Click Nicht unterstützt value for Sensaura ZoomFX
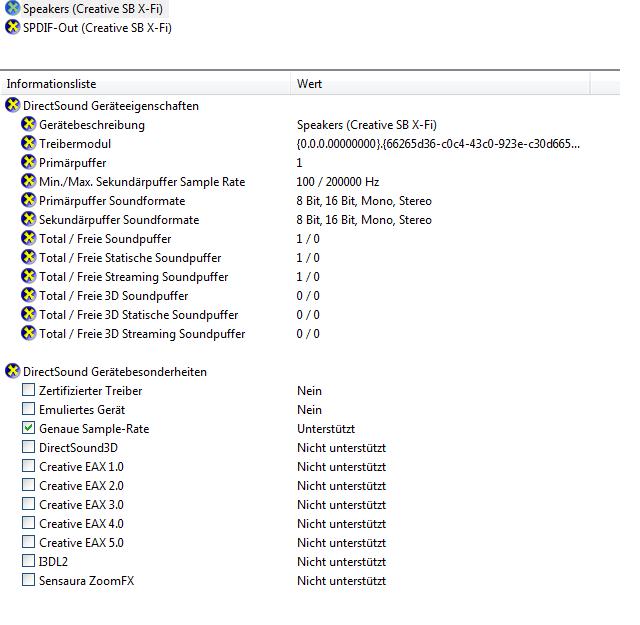Screen dimensions: 640x625 [341, 581]
